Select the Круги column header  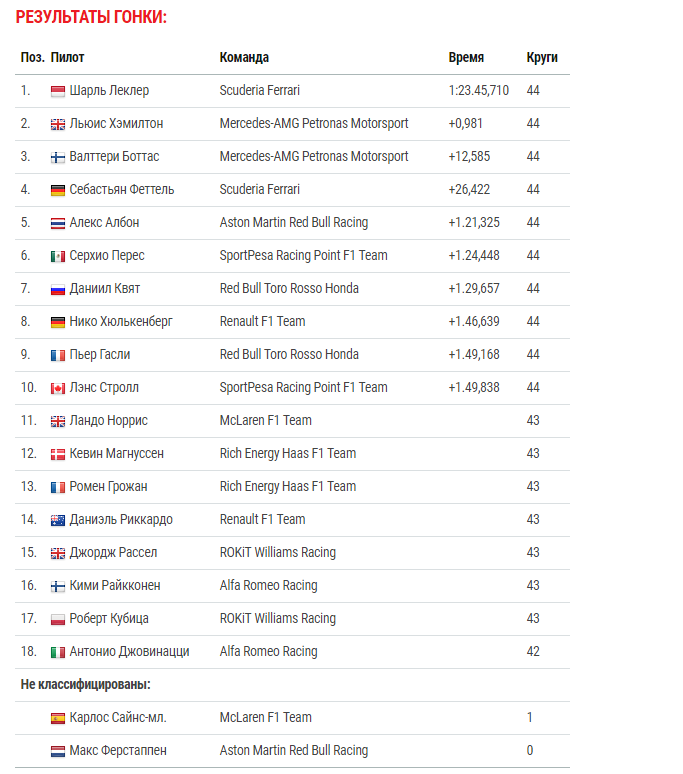coord(542,58)
